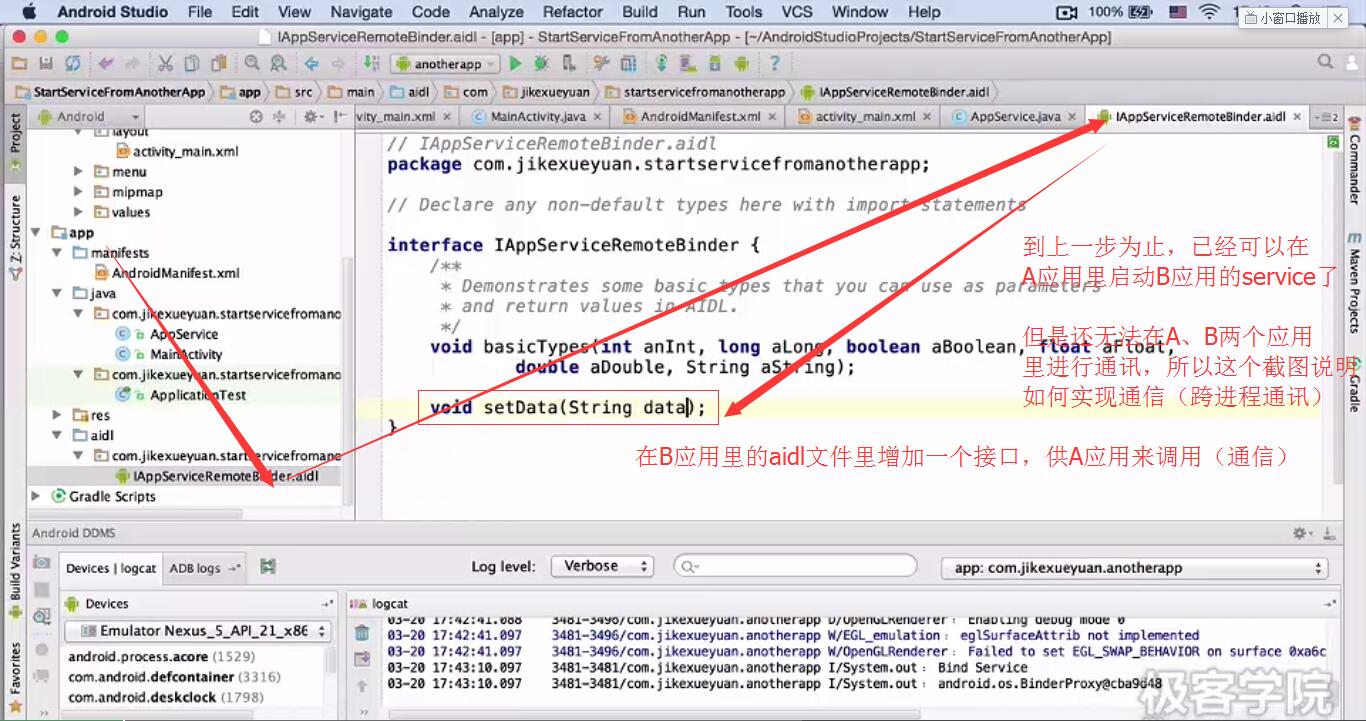Click the aidl breadcrumb in navigation bar
This screenshot has height=721, width=1366.
pyautogui.click(x=411, y=92)
